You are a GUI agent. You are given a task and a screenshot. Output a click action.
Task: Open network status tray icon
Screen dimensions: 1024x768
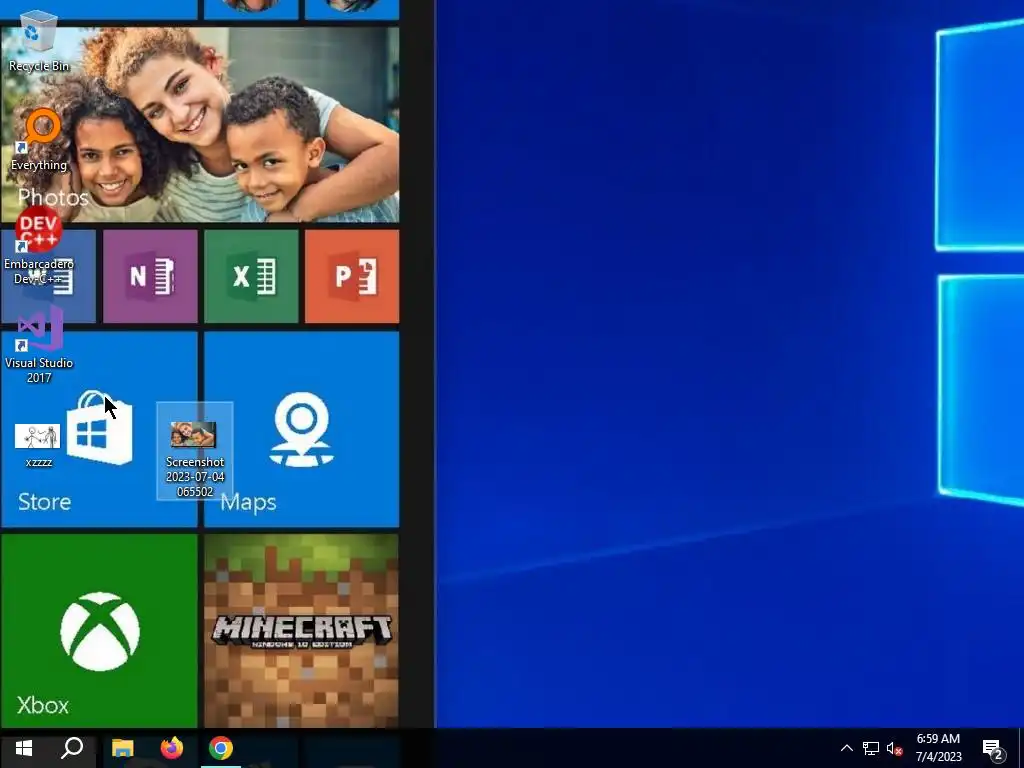click(x=871, y=748)
